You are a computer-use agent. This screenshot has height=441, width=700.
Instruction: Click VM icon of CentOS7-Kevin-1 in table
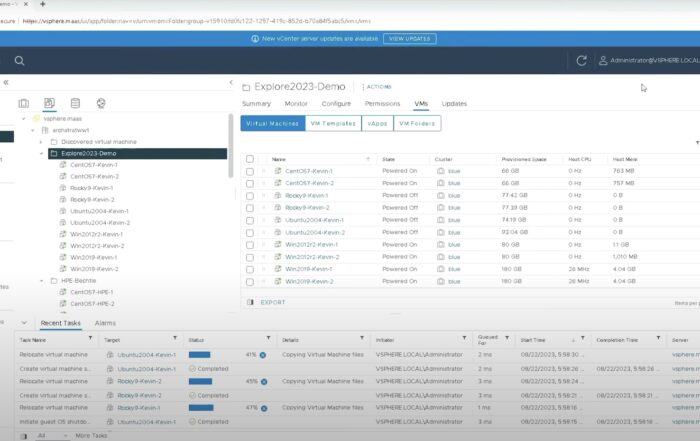(278, 171)
